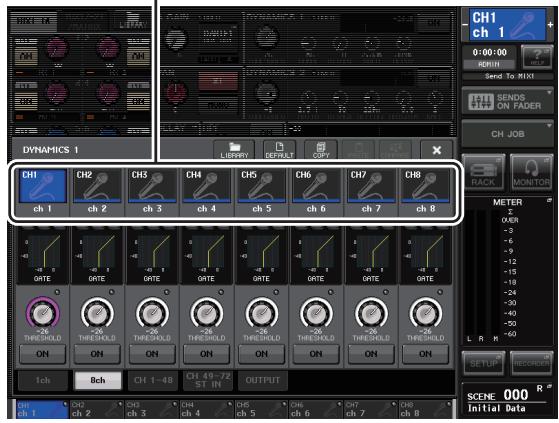Screen dimensions: 559x423
Task: Select the ch 3 THRESHOLD knob
Action: [152, 314]
